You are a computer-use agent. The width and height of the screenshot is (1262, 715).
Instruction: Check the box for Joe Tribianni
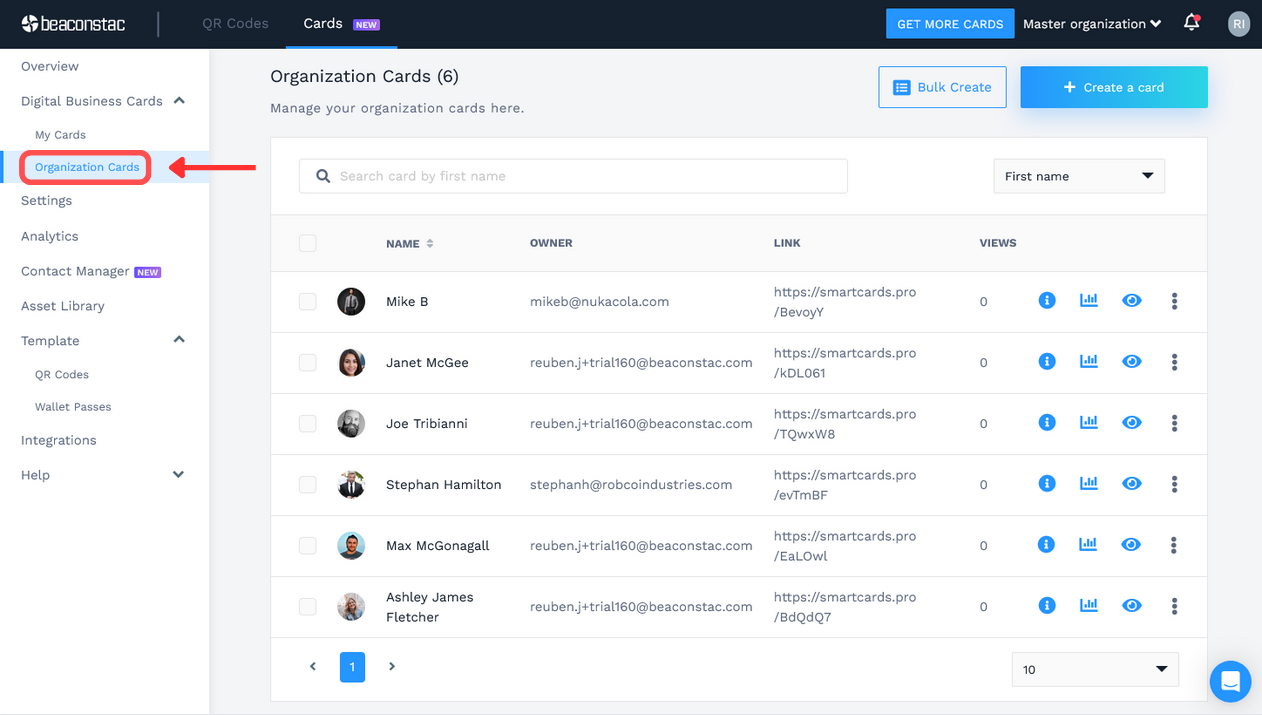pos(308,423)
